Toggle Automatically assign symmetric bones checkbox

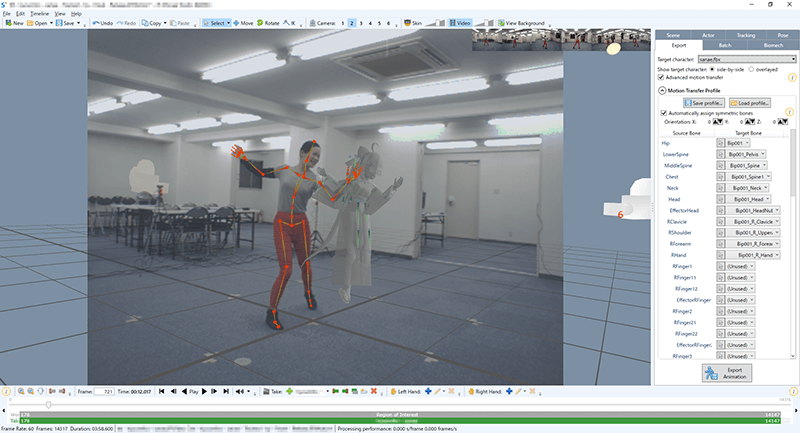[x=665, y=112]
